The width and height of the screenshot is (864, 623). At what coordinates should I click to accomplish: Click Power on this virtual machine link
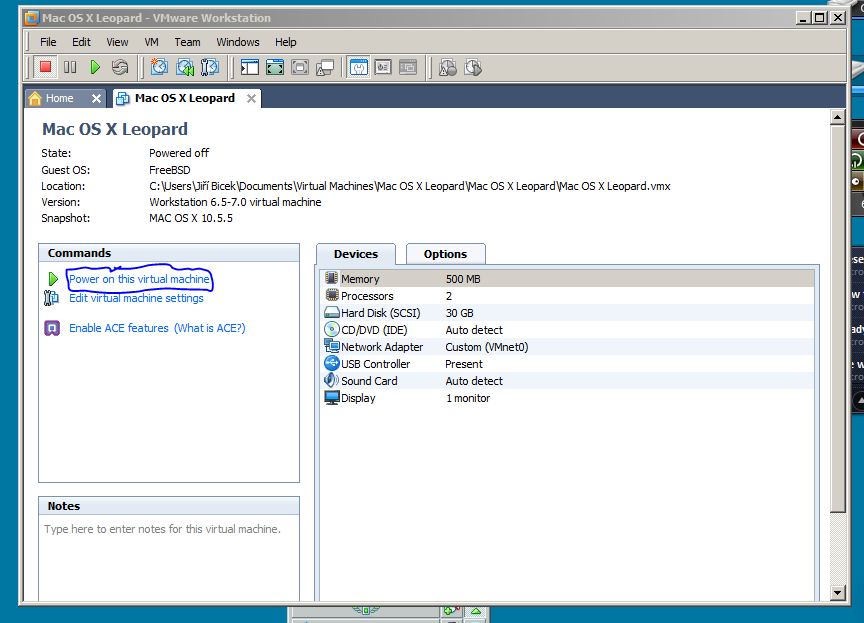click(x=139, y=279)
